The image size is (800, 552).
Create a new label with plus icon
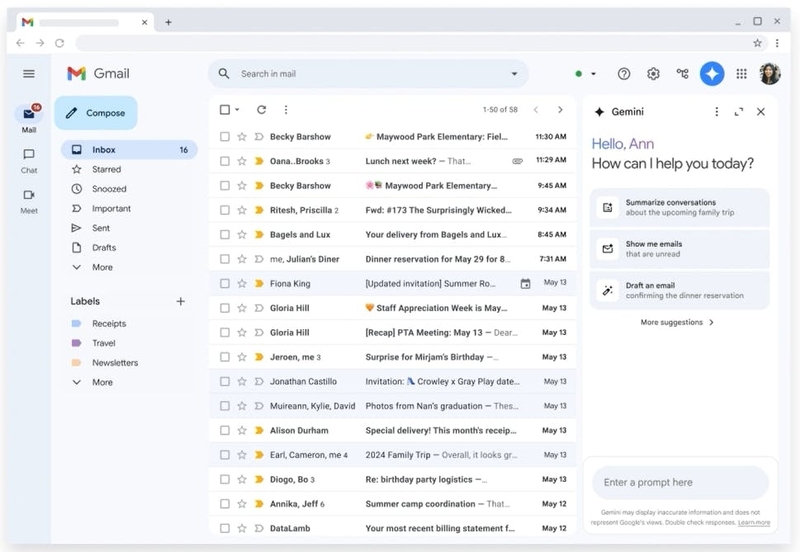point(181,302)
